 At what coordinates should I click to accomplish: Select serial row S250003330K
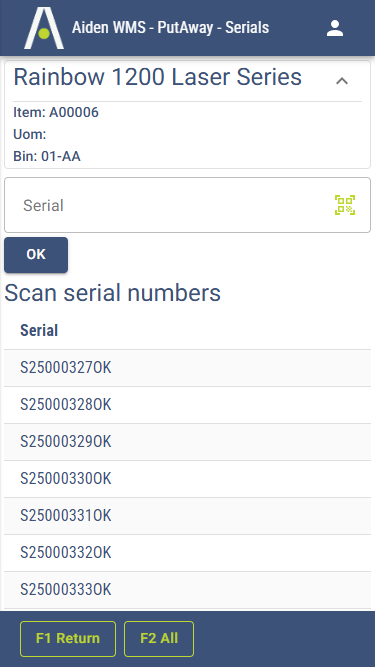tap(188, 590)
